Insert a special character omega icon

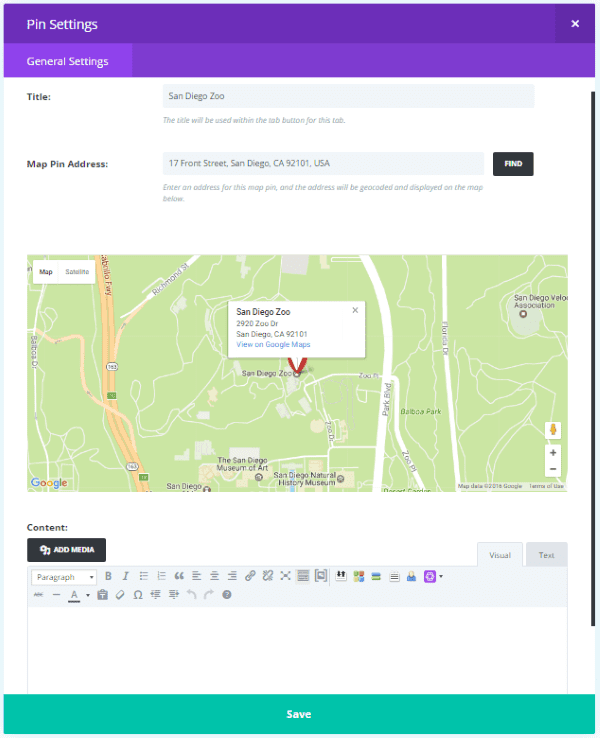point(138,595)
